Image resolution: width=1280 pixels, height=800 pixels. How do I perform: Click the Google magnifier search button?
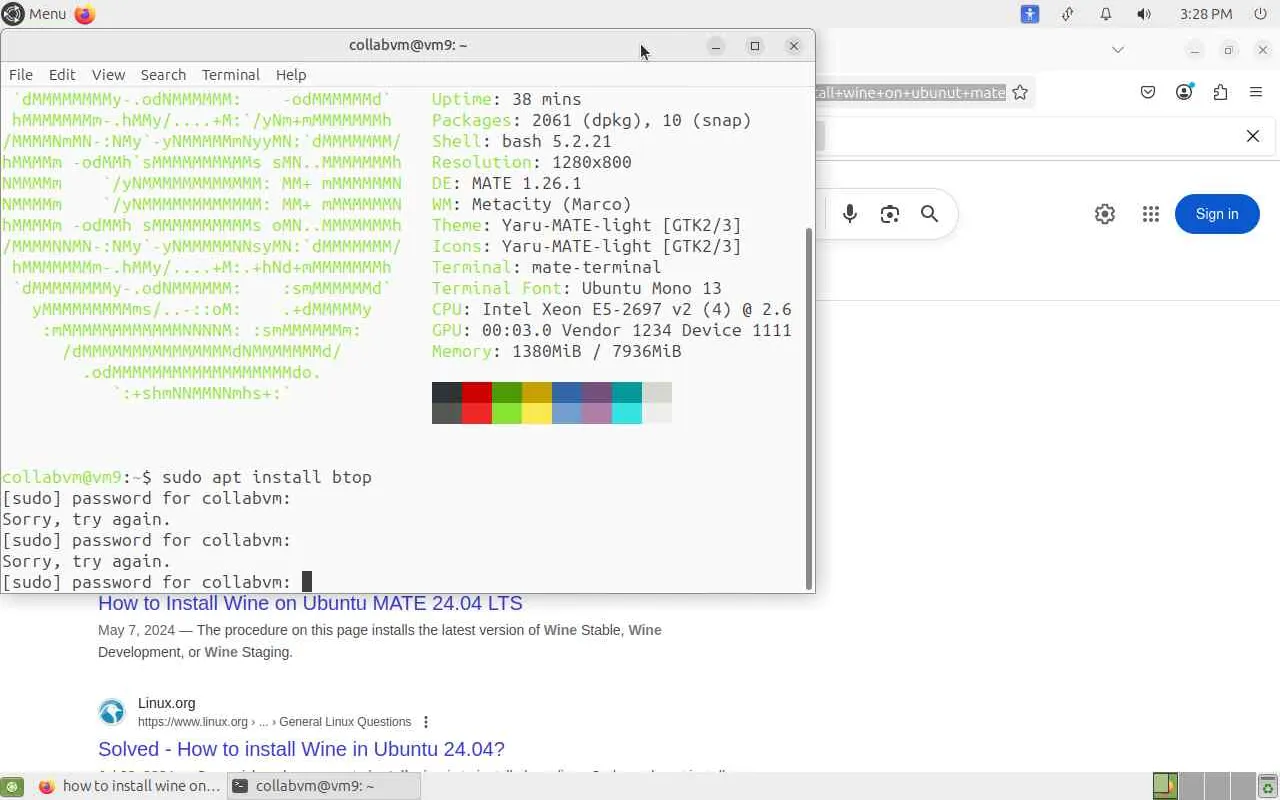pos(930,214)
